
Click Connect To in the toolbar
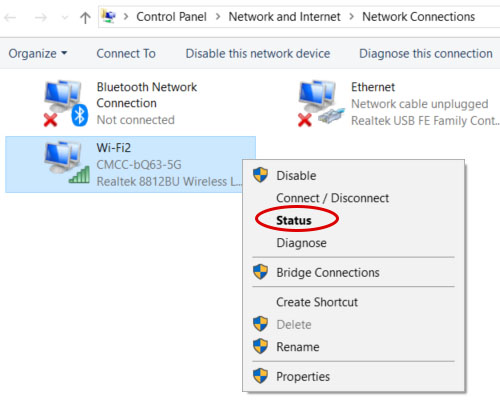pyautogui.click(x=126, y=53)
